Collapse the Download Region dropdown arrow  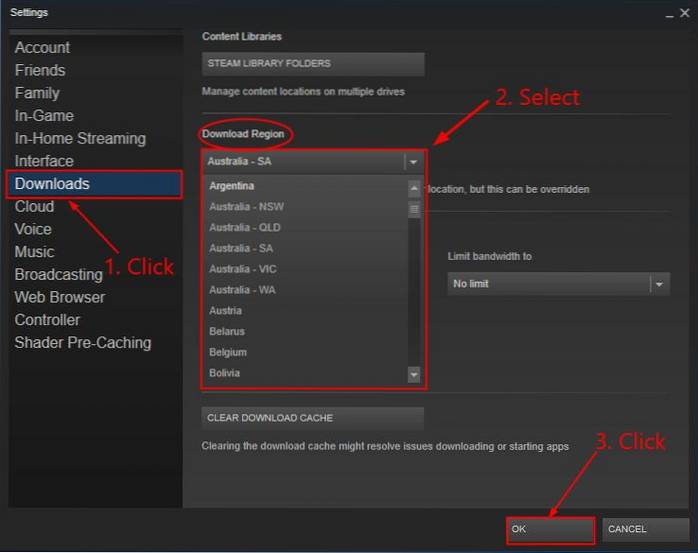(x=413, y=161)
